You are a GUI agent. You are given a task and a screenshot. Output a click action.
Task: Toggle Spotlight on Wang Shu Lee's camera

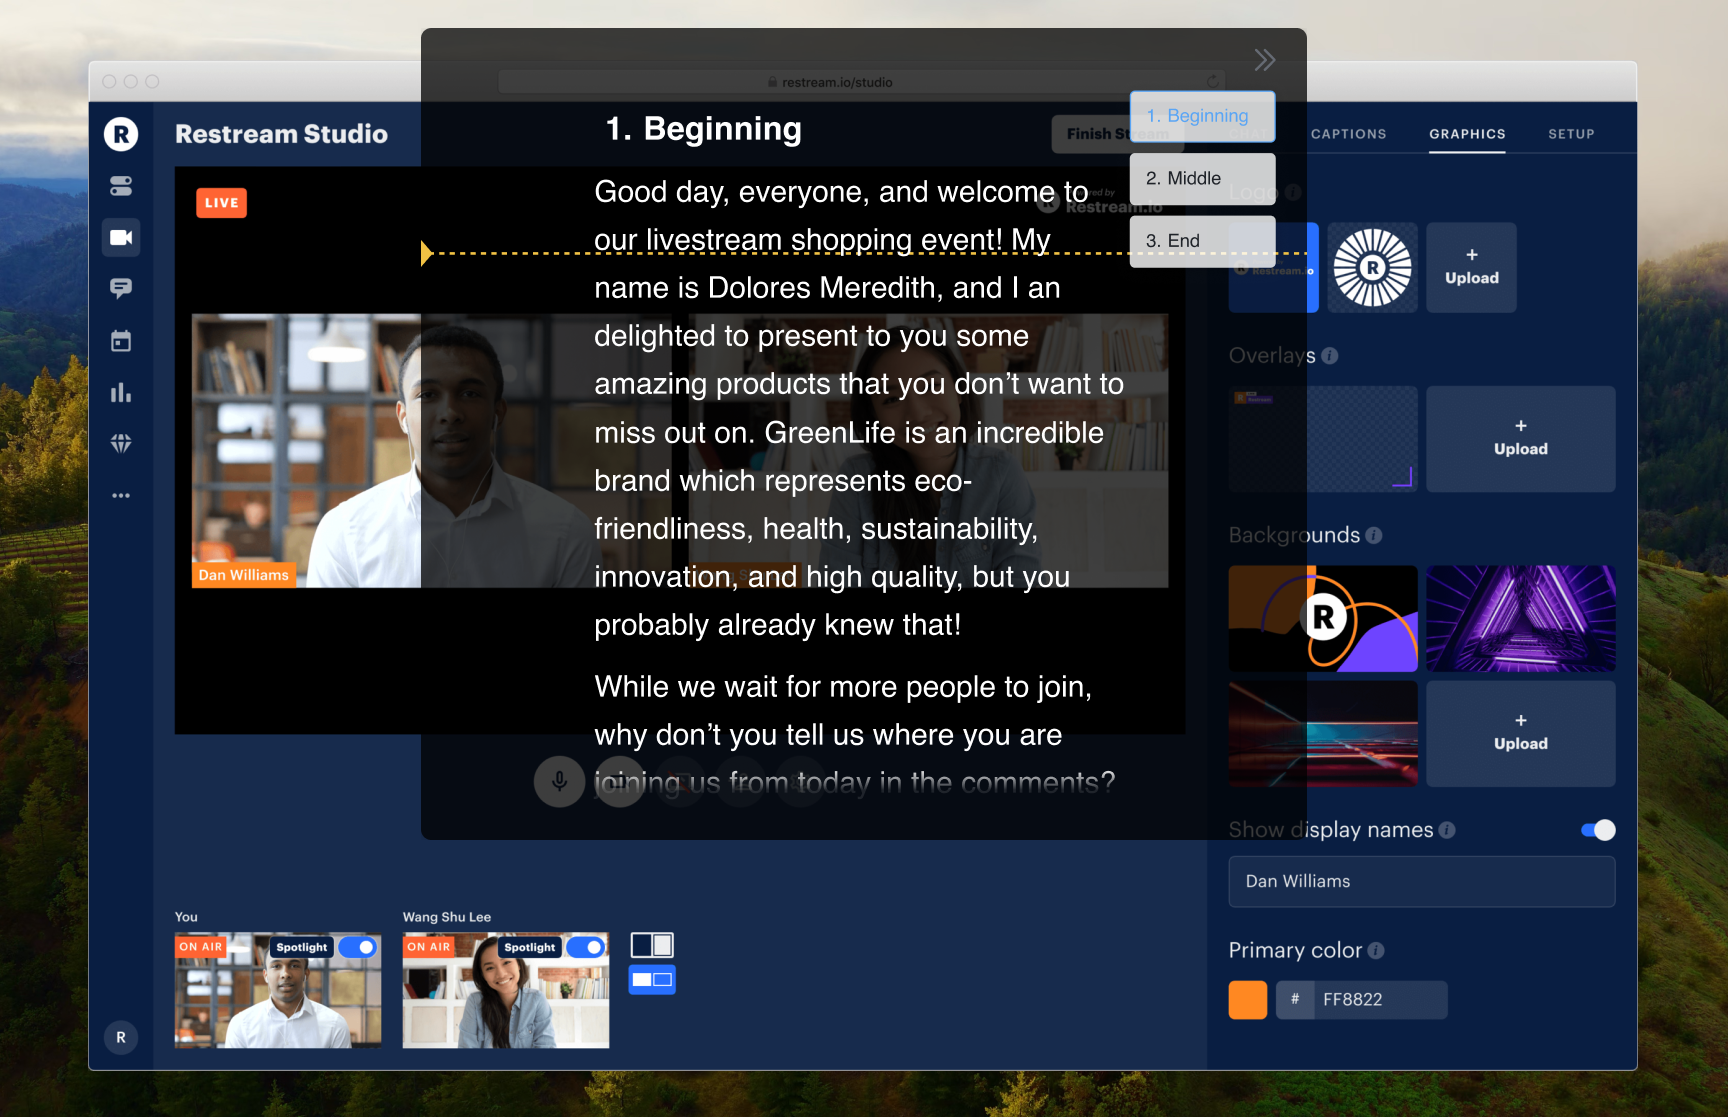pyautogui.click(x=585, y=947)
